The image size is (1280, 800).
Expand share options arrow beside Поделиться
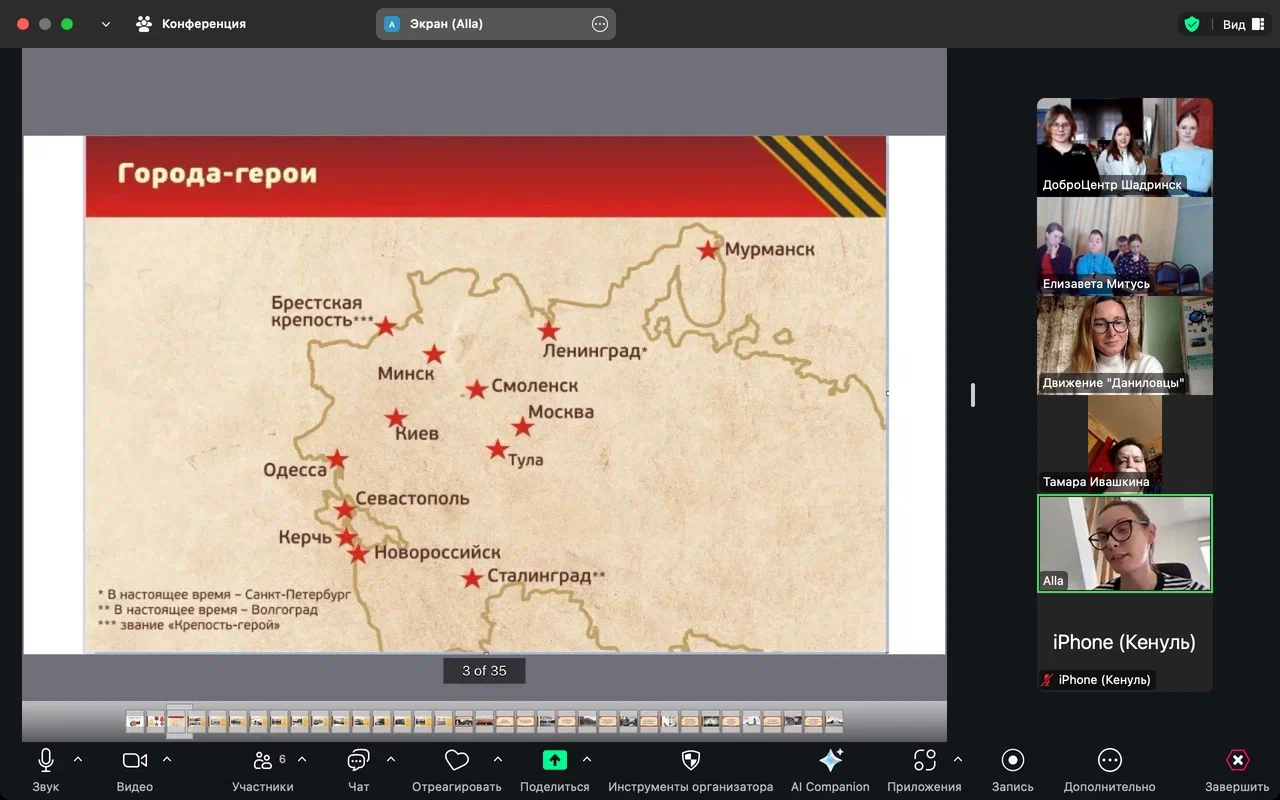[587, 760]
